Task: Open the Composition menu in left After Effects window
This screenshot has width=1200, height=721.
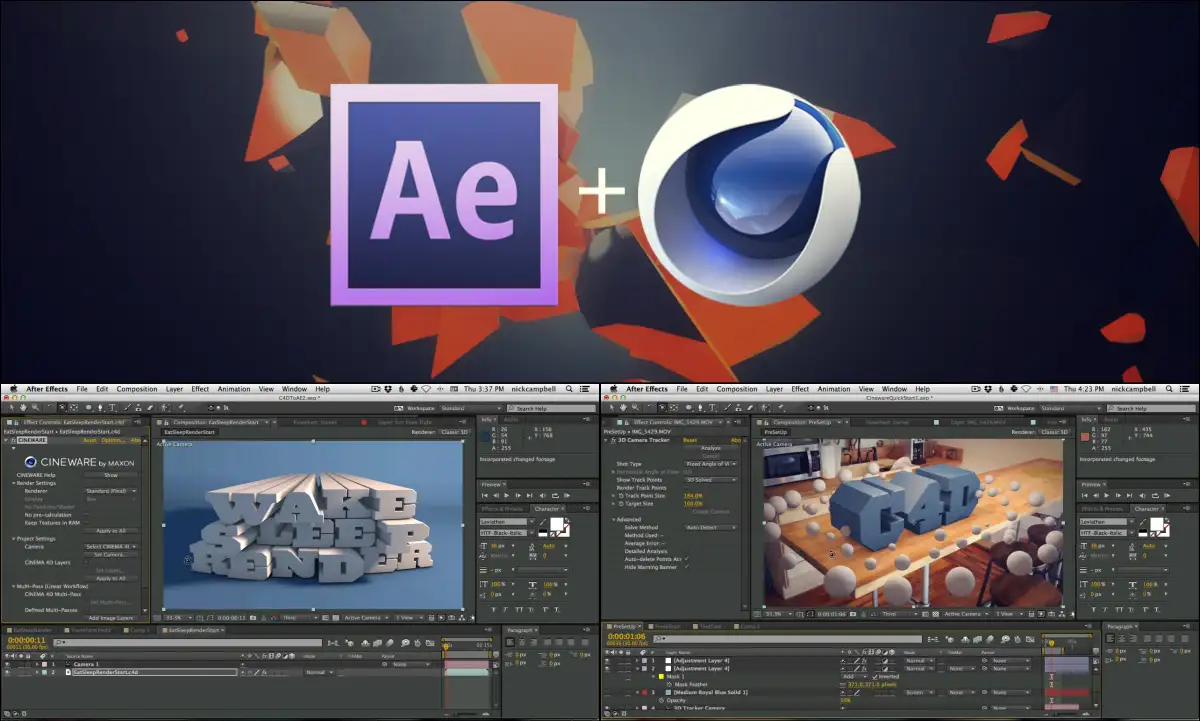Action: pyautogui.click(x=137, y=389)
